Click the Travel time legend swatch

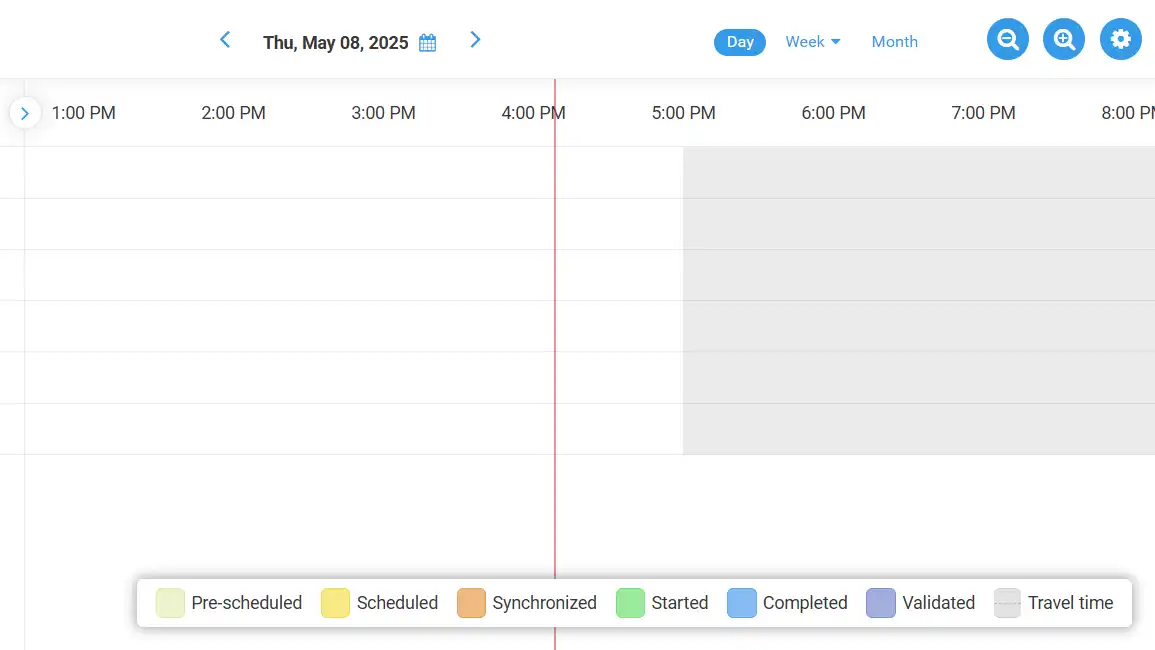coord(1007,603)
